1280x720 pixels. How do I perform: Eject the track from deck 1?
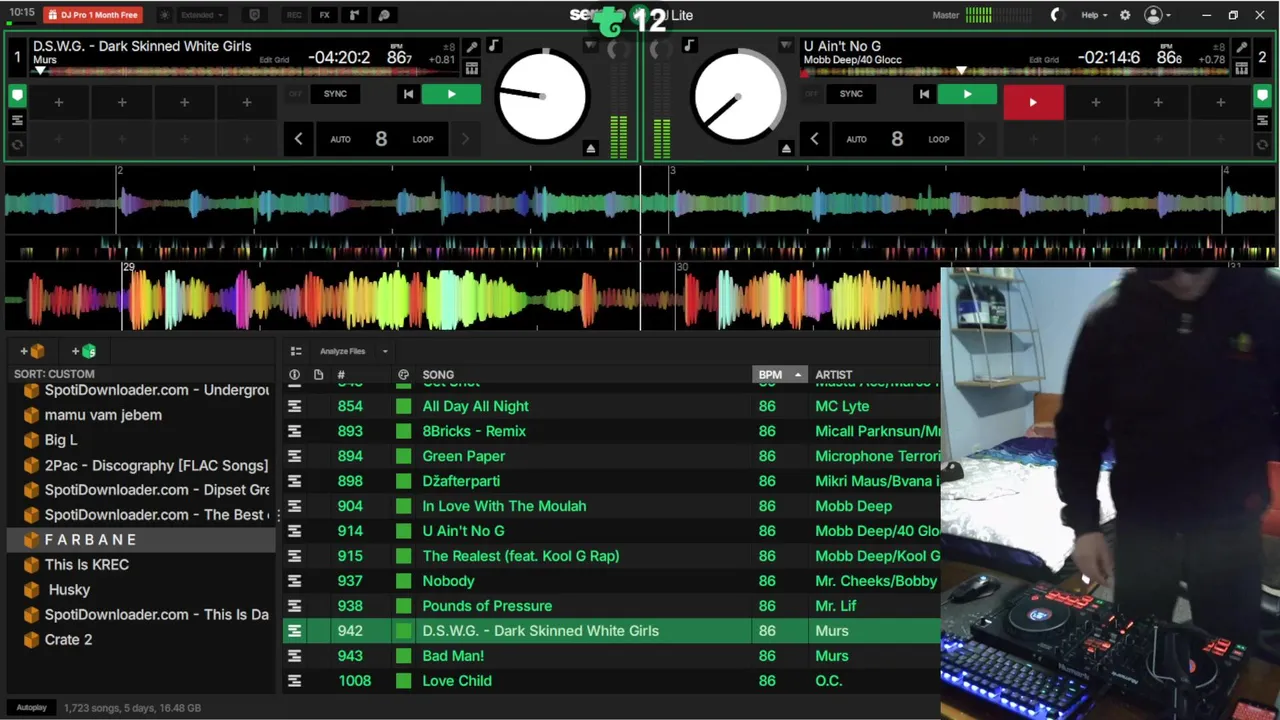pyautogui.click(x=590, y=148)
